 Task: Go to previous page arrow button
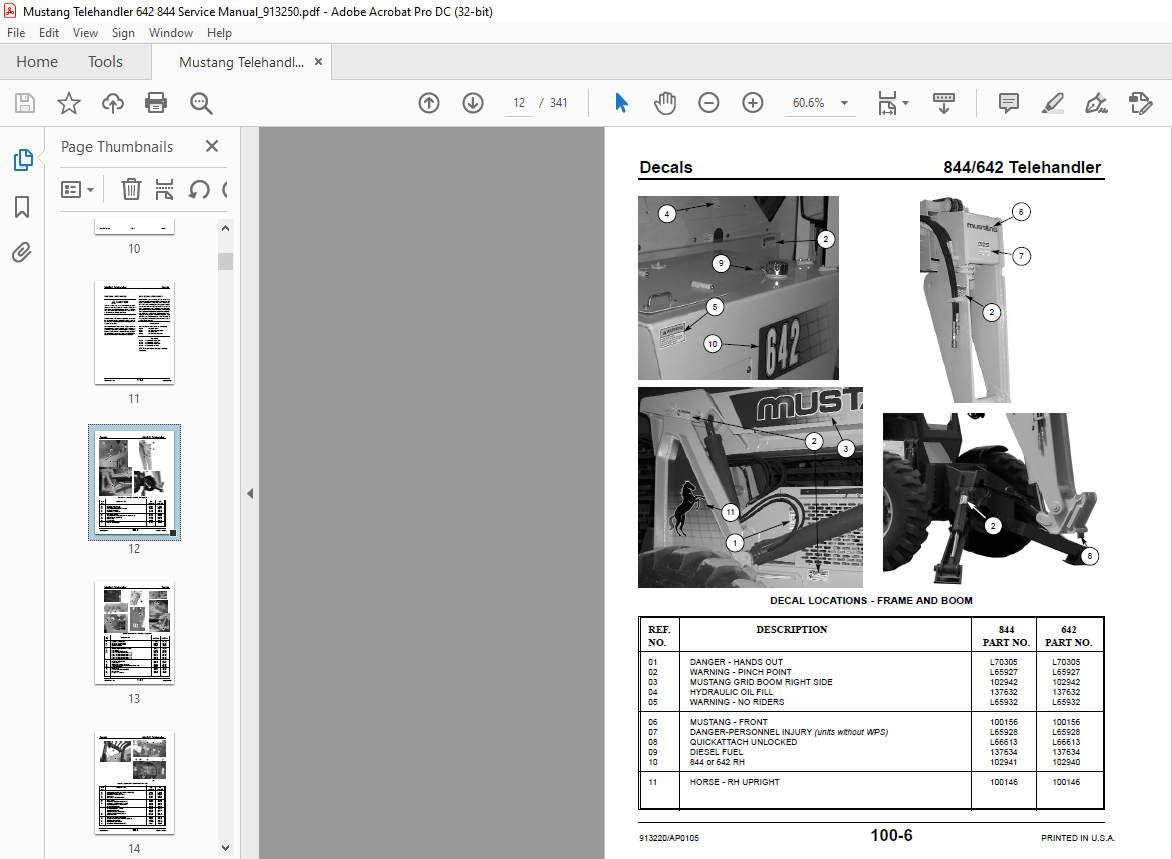[429, 103]
